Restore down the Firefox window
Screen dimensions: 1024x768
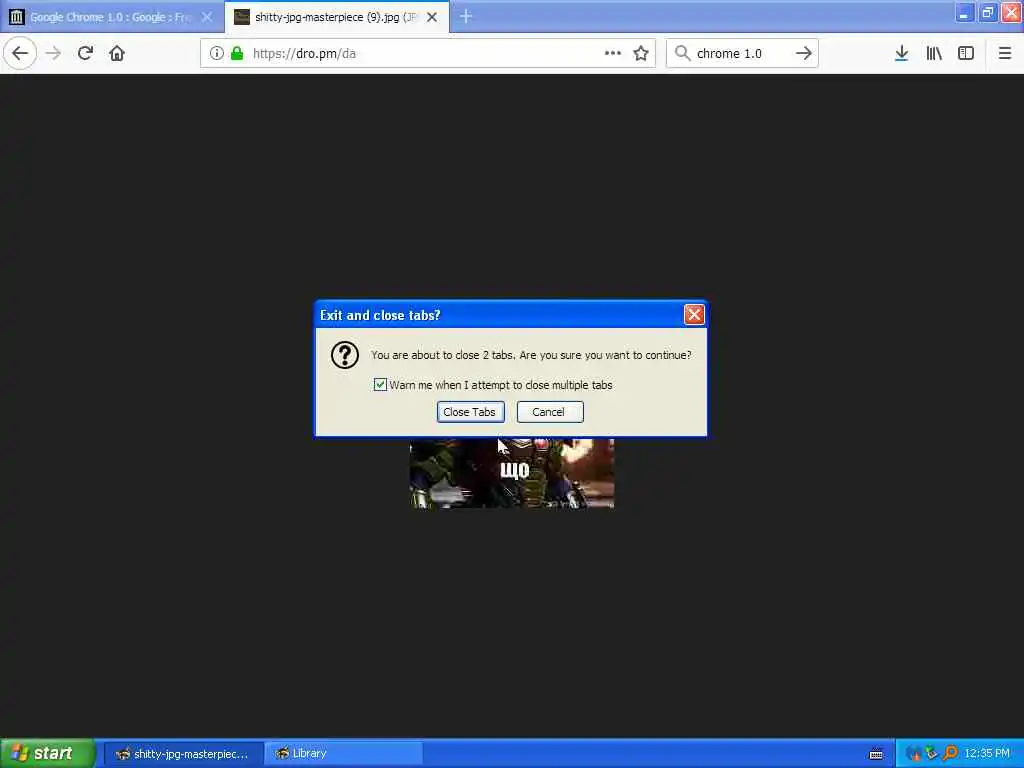click(x=988, y=13)
